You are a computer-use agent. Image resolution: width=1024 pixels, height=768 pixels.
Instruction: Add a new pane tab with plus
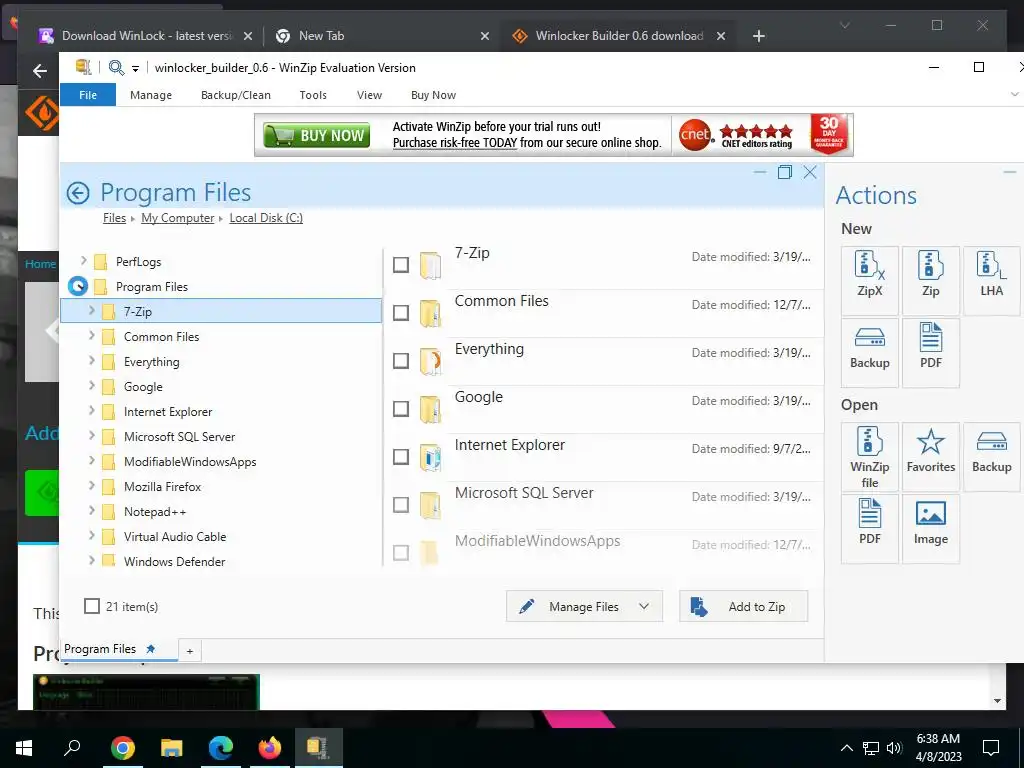coord(189,650)
